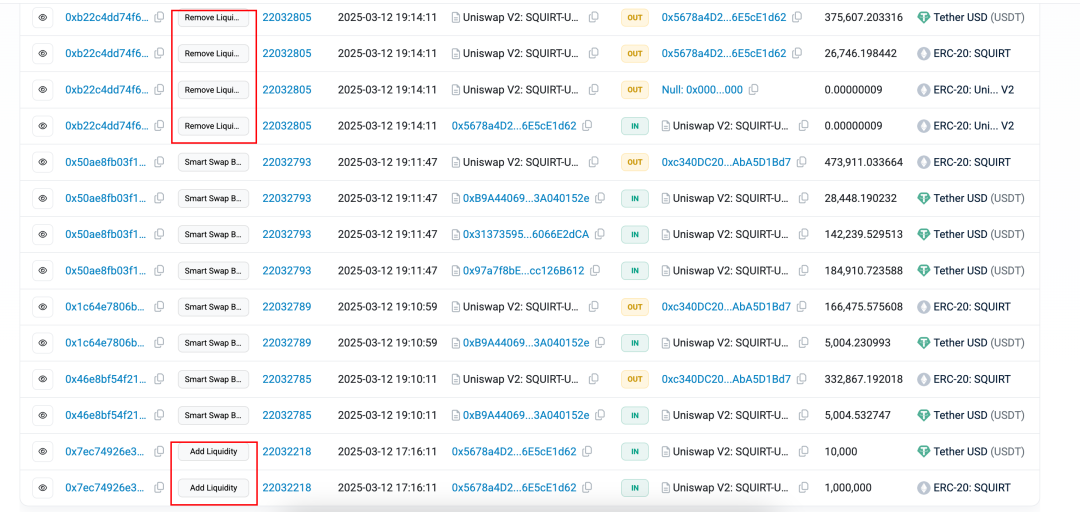Open 0xB9A44069...3A040152e in the 5,004.230993 row
1080x512 pixels.
(526, 343)
